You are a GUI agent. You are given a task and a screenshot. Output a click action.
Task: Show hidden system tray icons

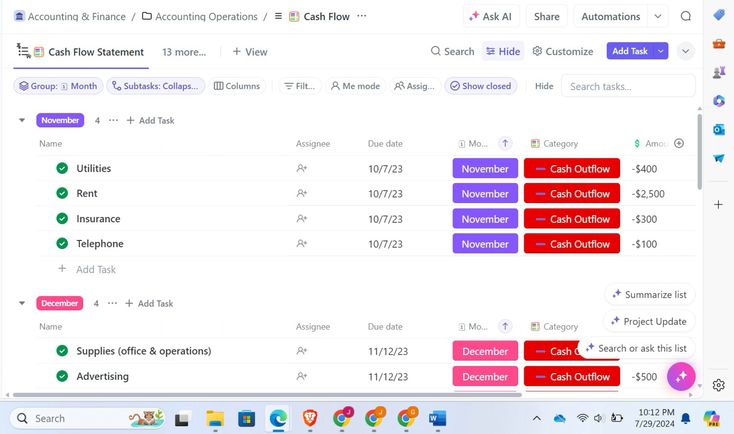point(536,418)
